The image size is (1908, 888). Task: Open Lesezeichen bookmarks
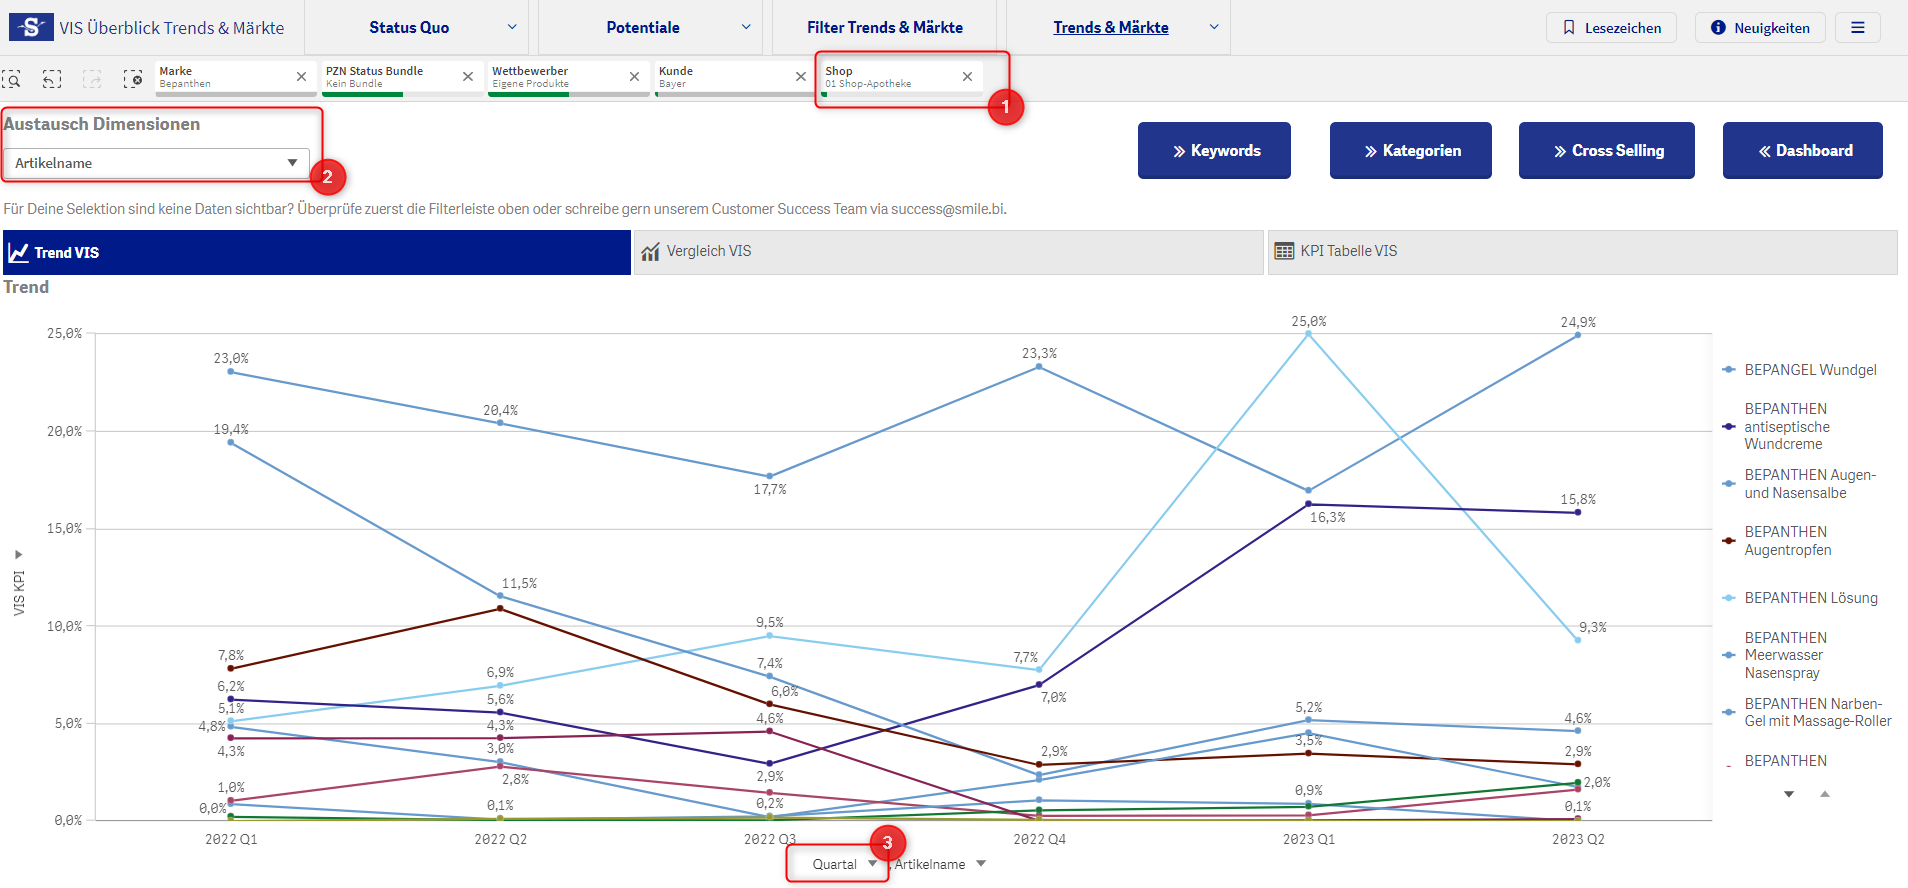click(1611, 28)
